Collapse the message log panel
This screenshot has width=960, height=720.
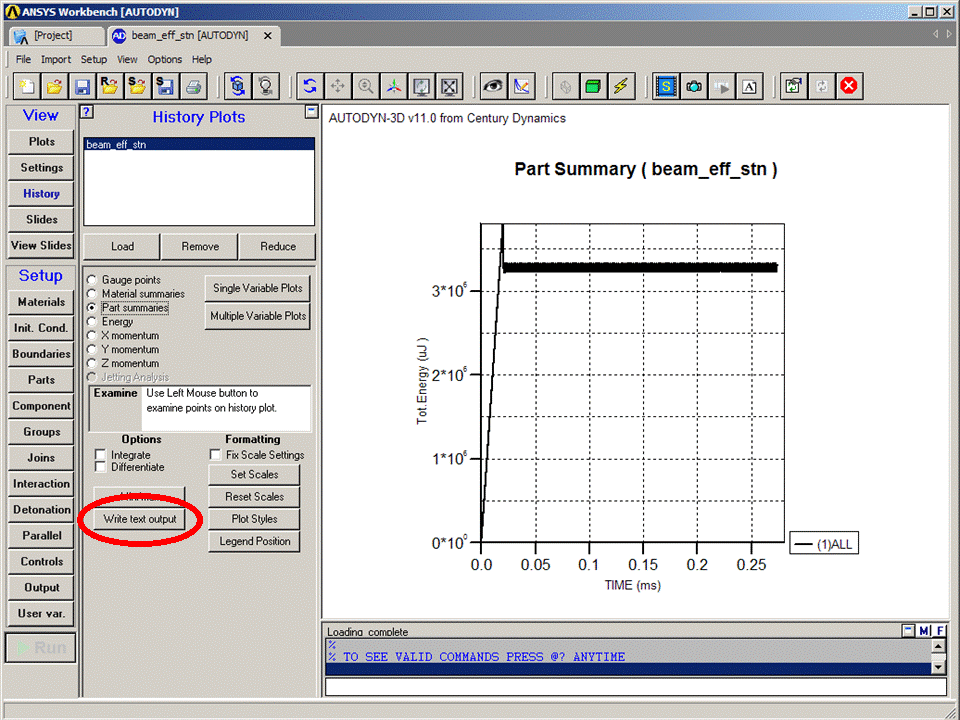(907, 630)
